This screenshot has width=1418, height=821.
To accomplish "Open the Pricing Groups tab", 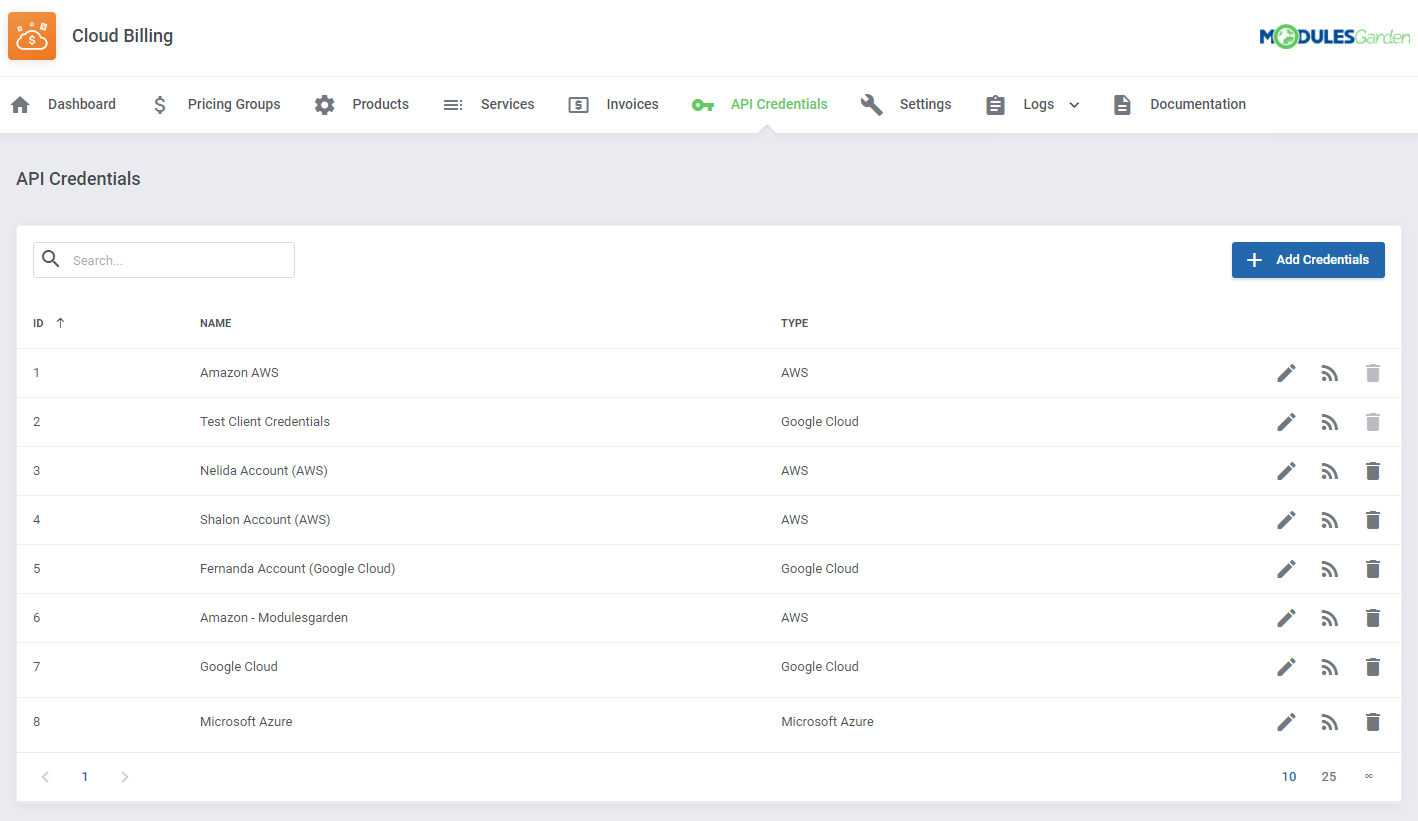I will (x=233, y=104).
